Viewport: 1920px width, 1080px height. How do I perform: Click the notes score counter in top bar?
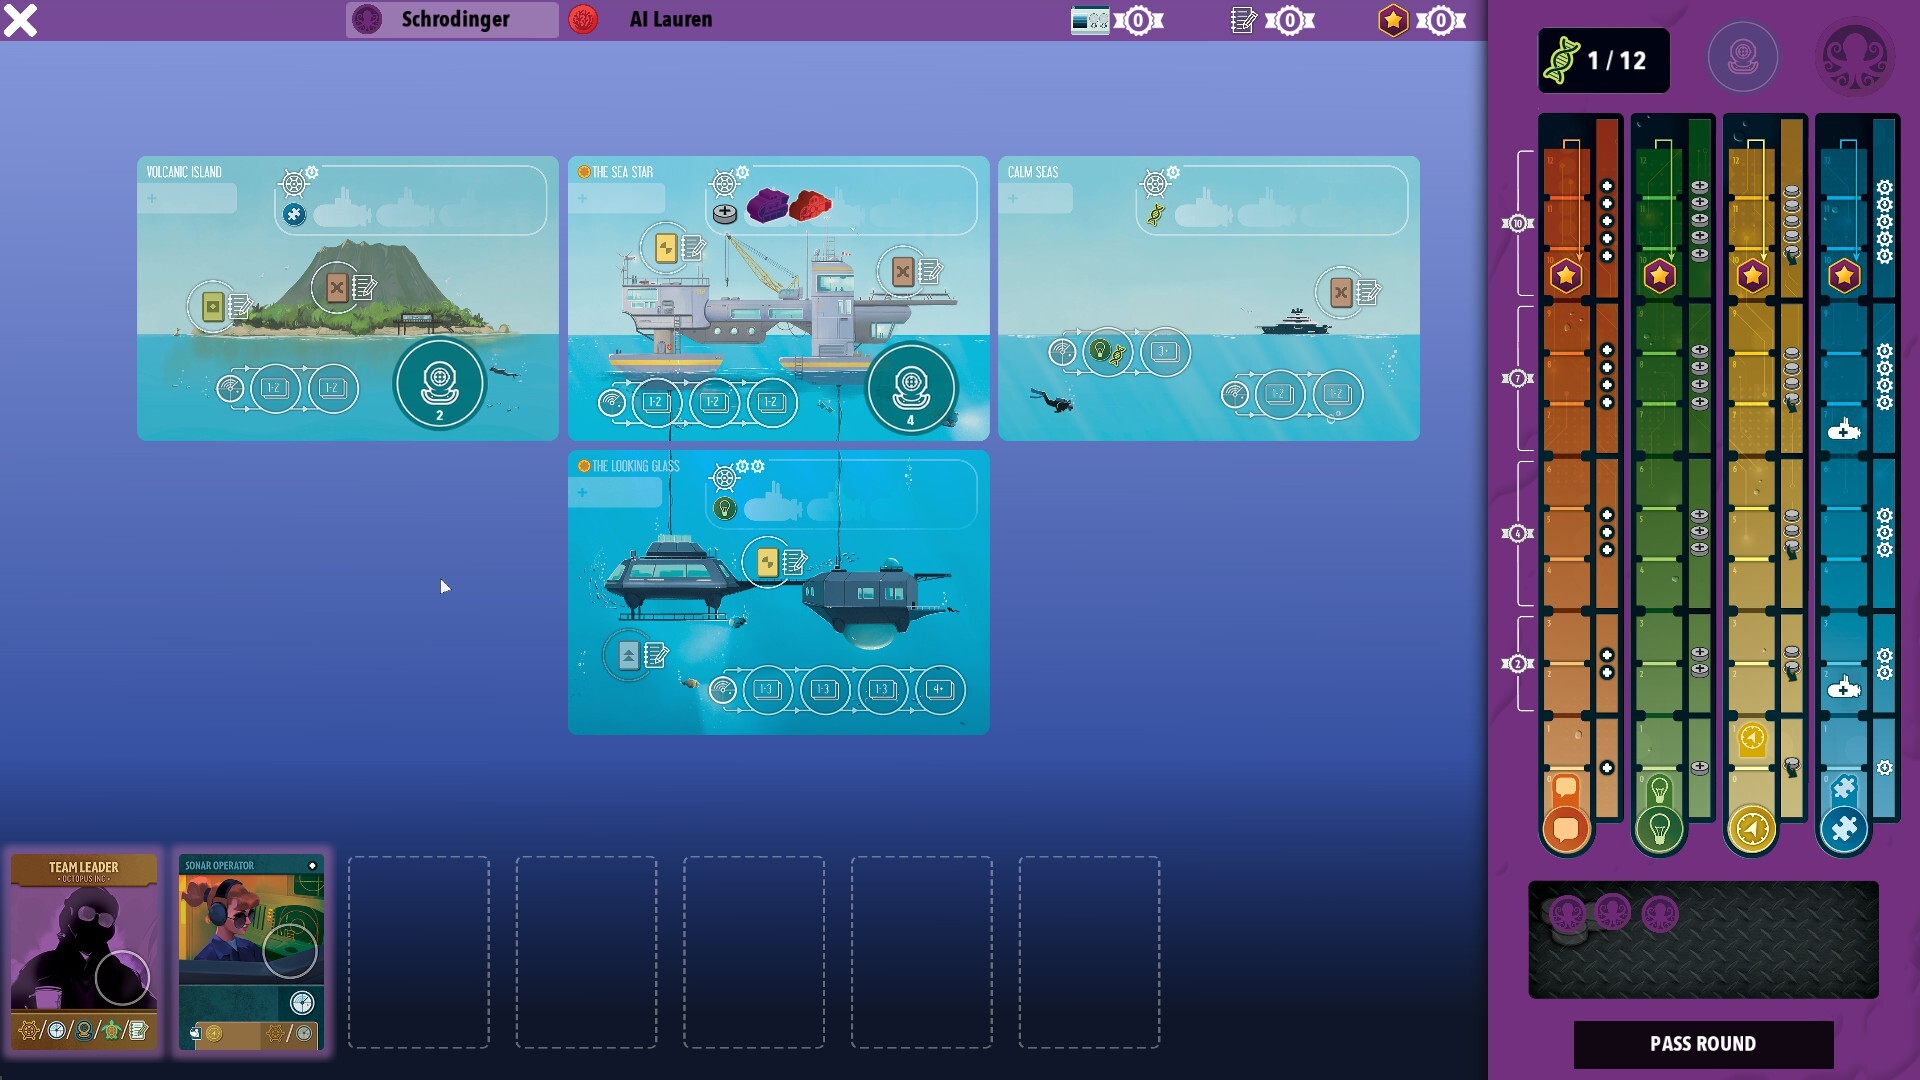pyautogui.click(x=1272, y=20)
